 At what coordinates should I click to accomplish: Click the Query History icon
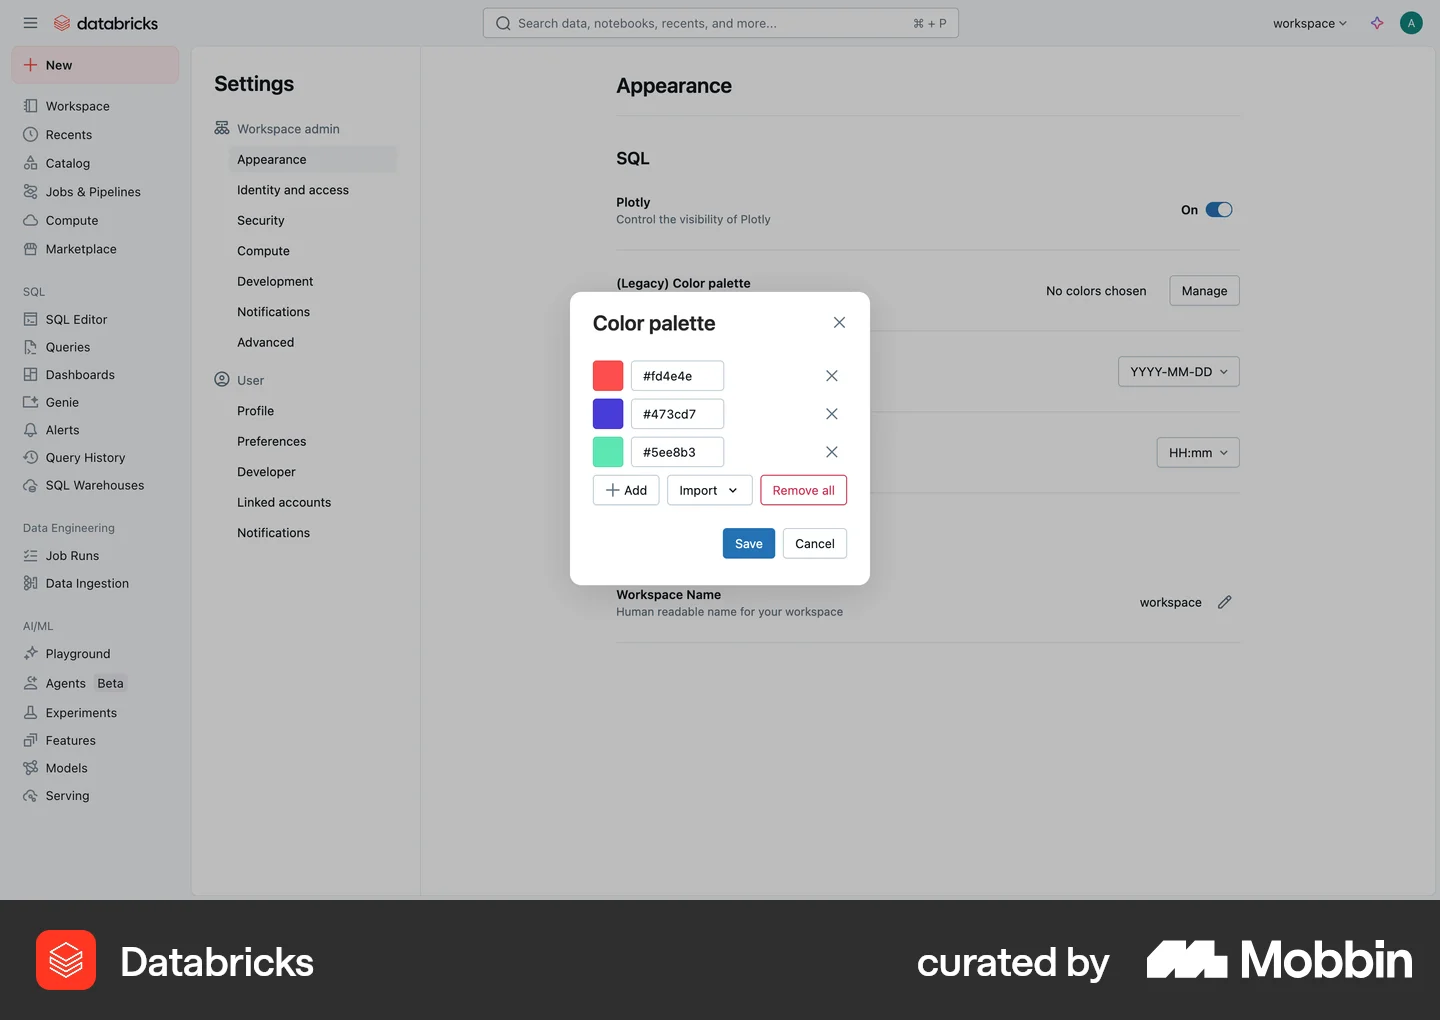pos(30,457)
